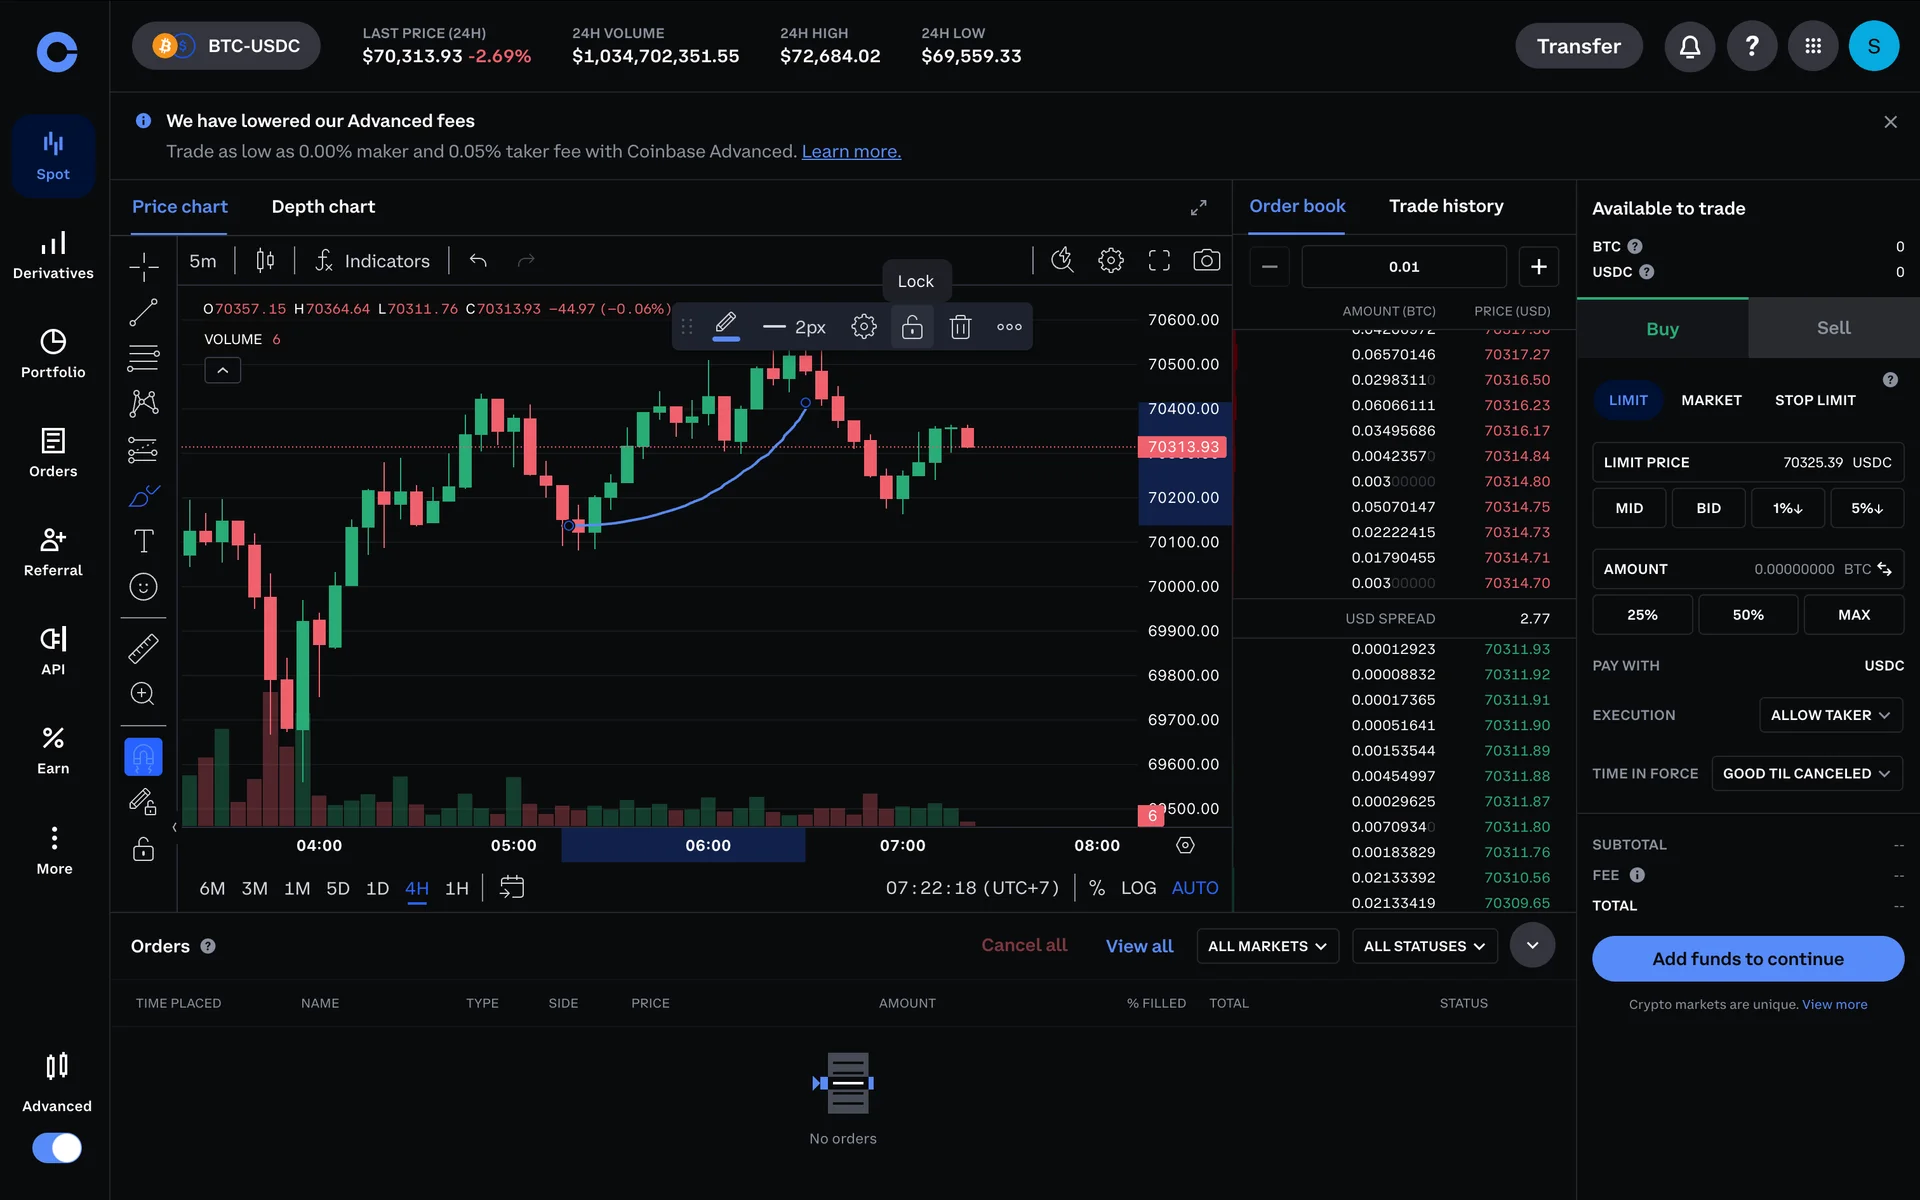1920x1200 pixels.
Task: Click Add funds to continue button
Action: 1747,959
